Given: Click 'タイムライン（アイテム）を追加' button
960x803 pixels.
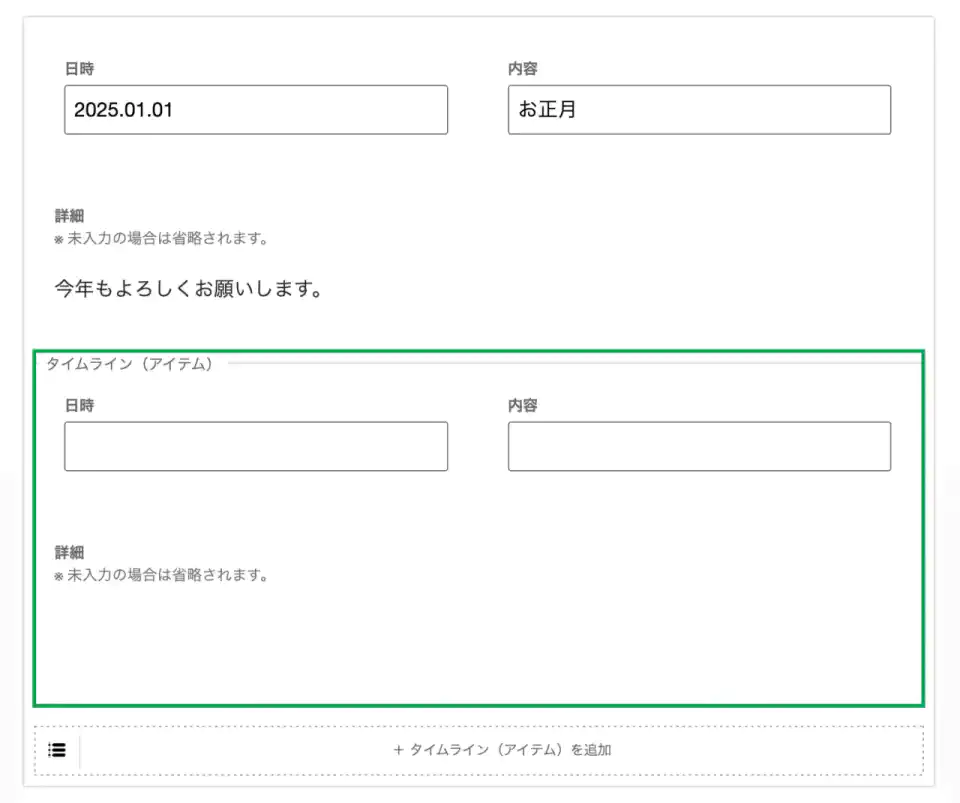Looking at the screenshot, I should pos(502,750).
